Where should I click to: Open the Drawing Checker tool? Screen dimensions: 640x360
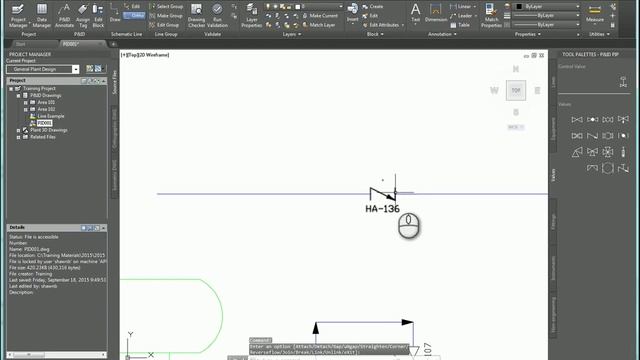196,16
